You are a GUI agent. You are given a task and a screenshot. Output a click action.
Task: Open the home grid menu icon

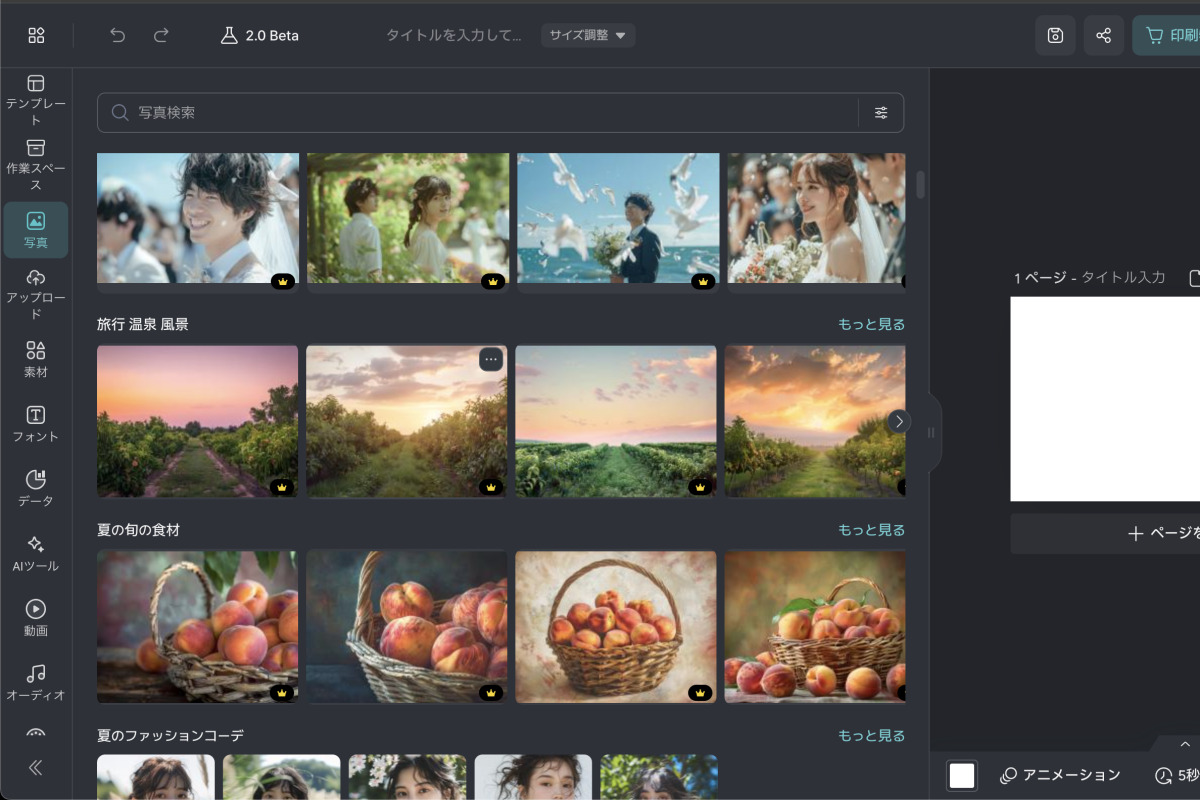coord(37,36)
